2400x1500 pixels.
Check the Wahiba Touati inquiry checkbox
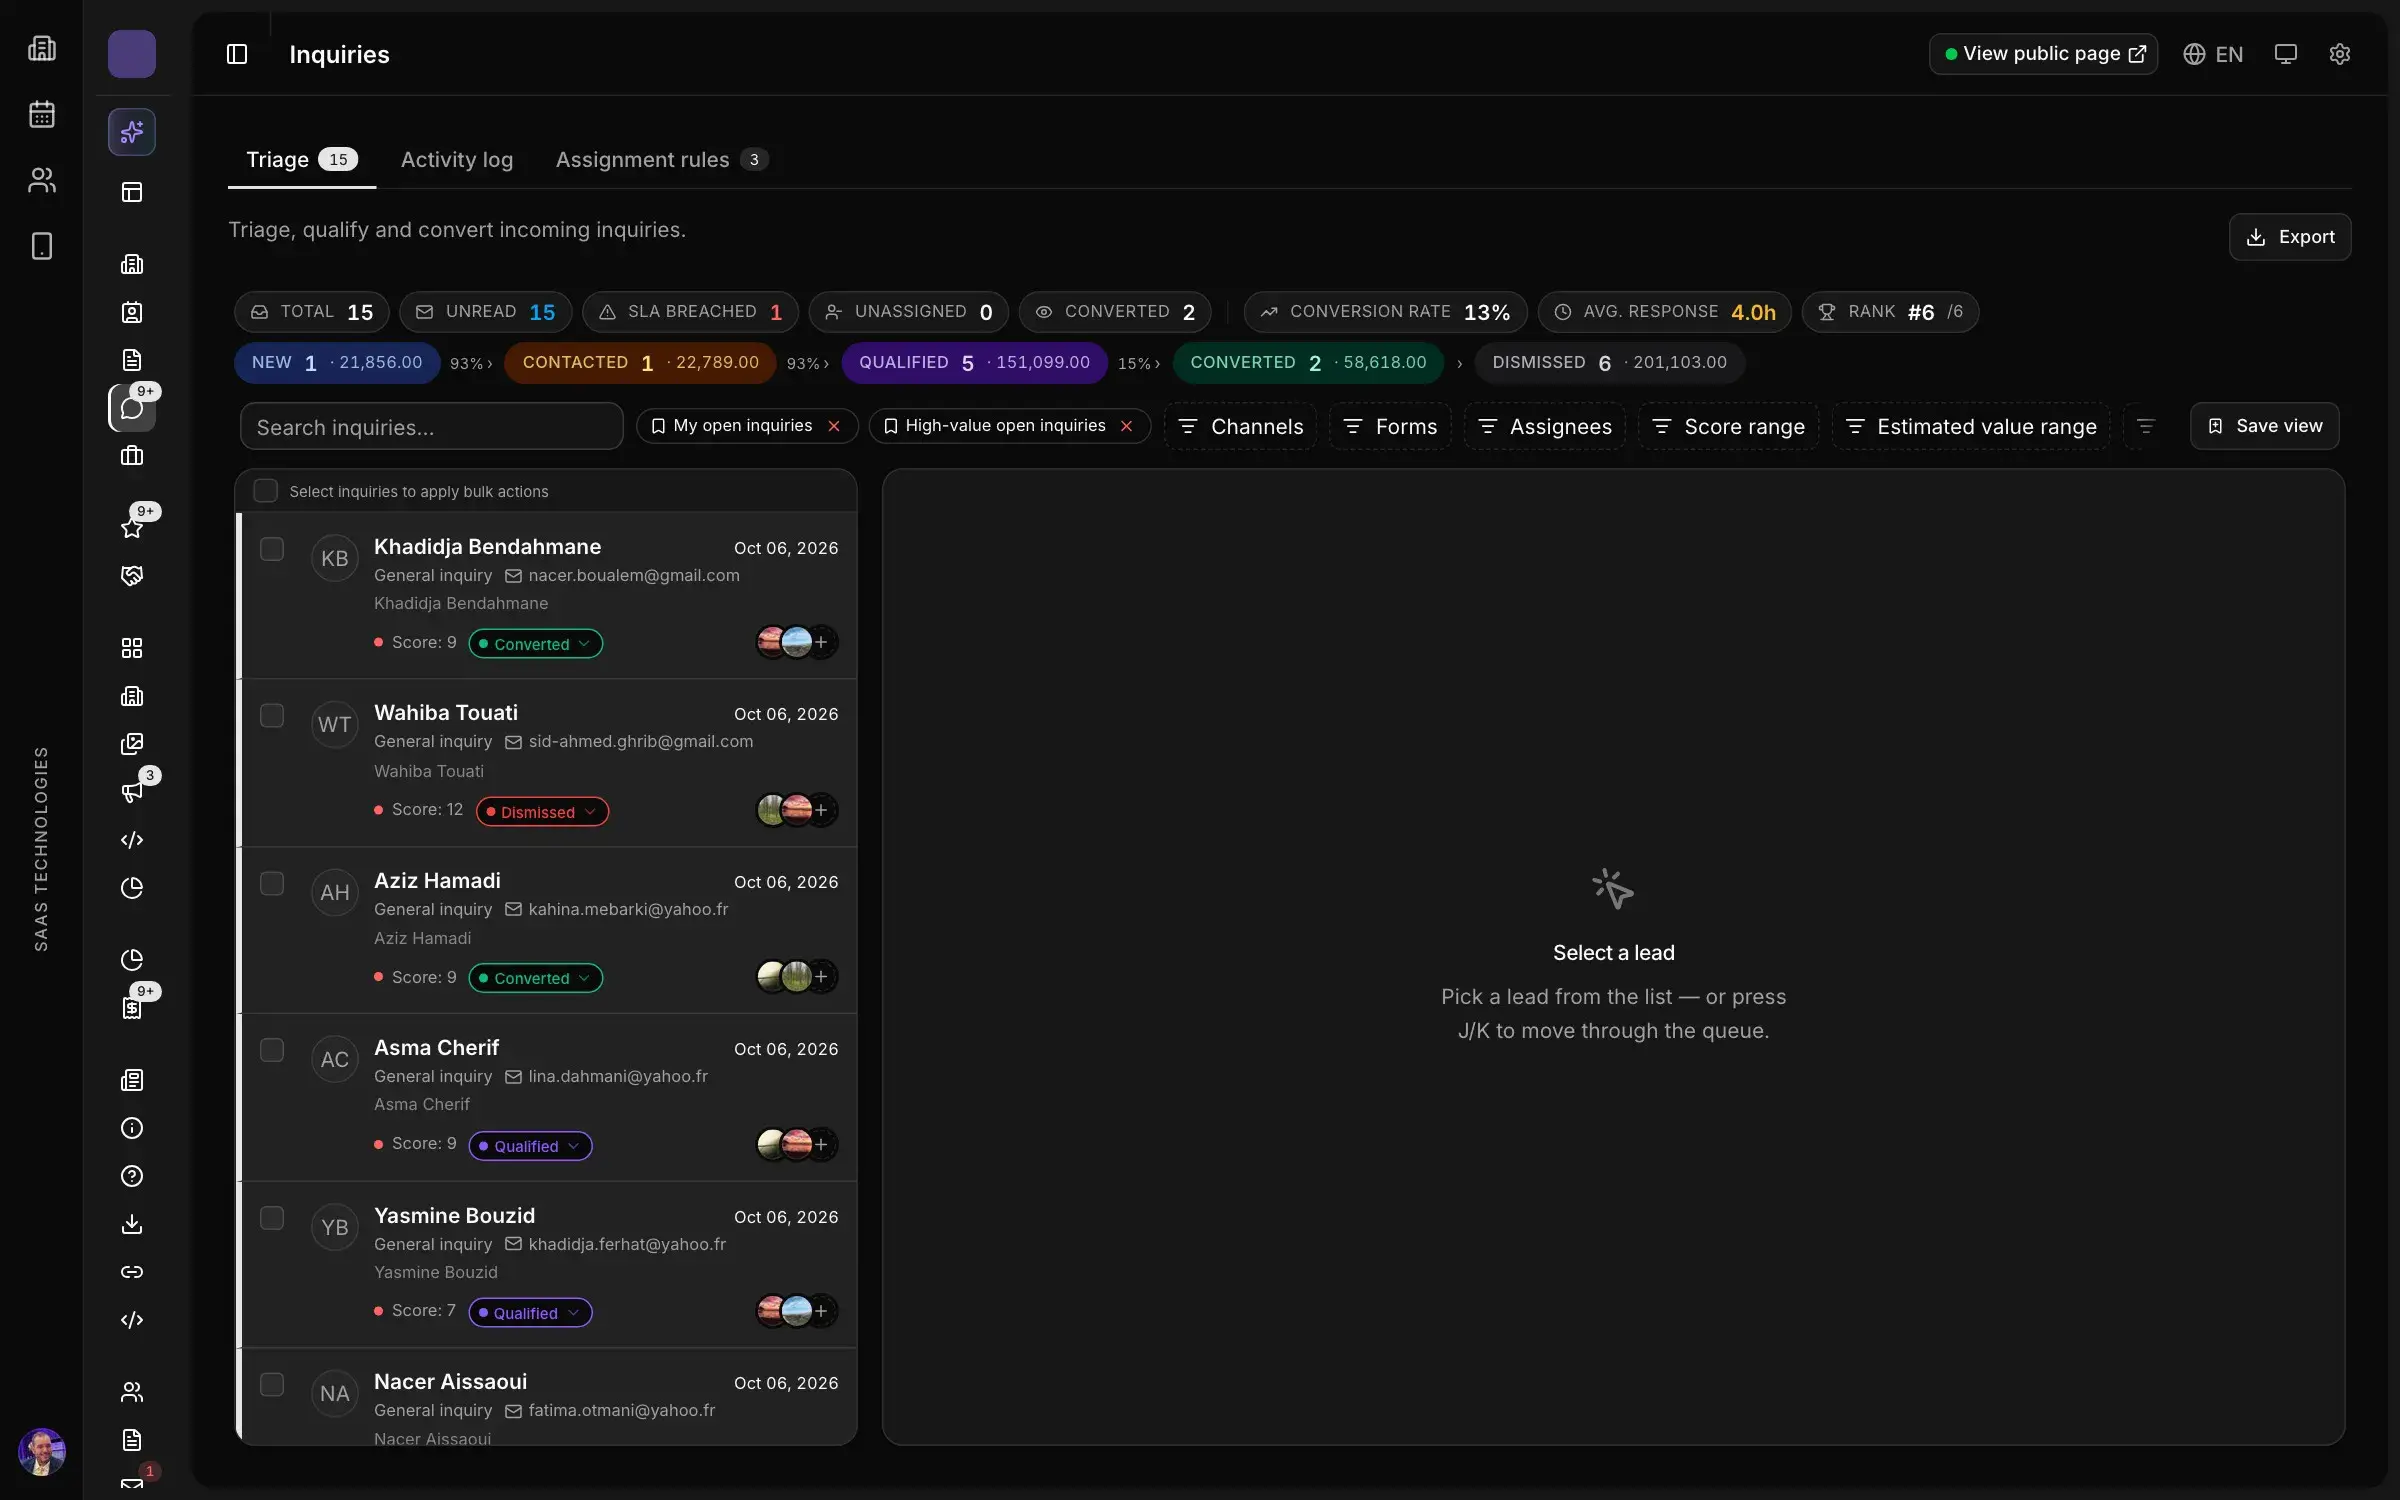272,716
